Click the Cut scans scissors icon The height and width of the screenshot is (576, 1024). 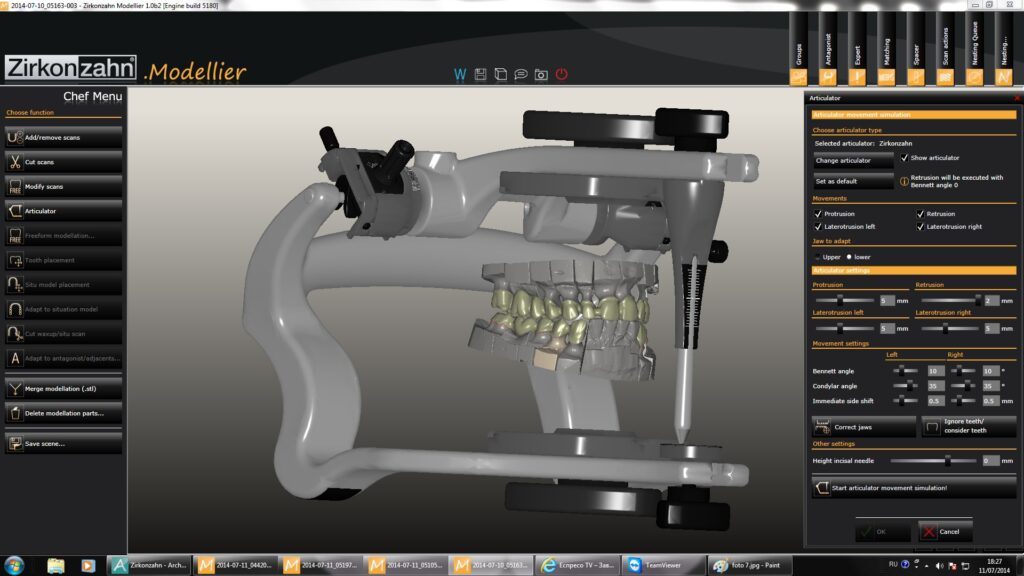[15, 162]
